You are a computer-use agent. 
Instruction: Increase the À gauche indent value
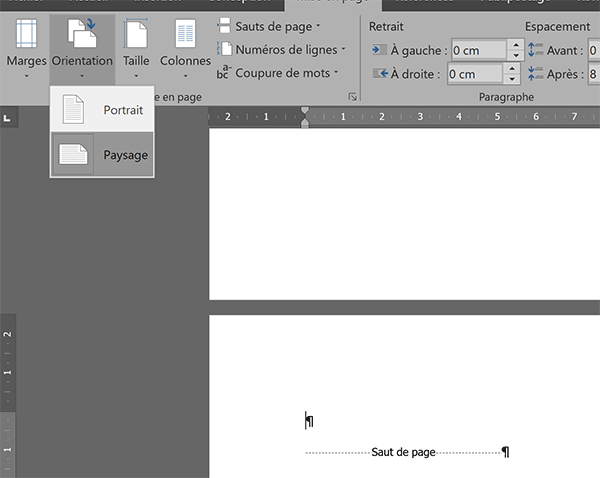(x=516, y=45)
